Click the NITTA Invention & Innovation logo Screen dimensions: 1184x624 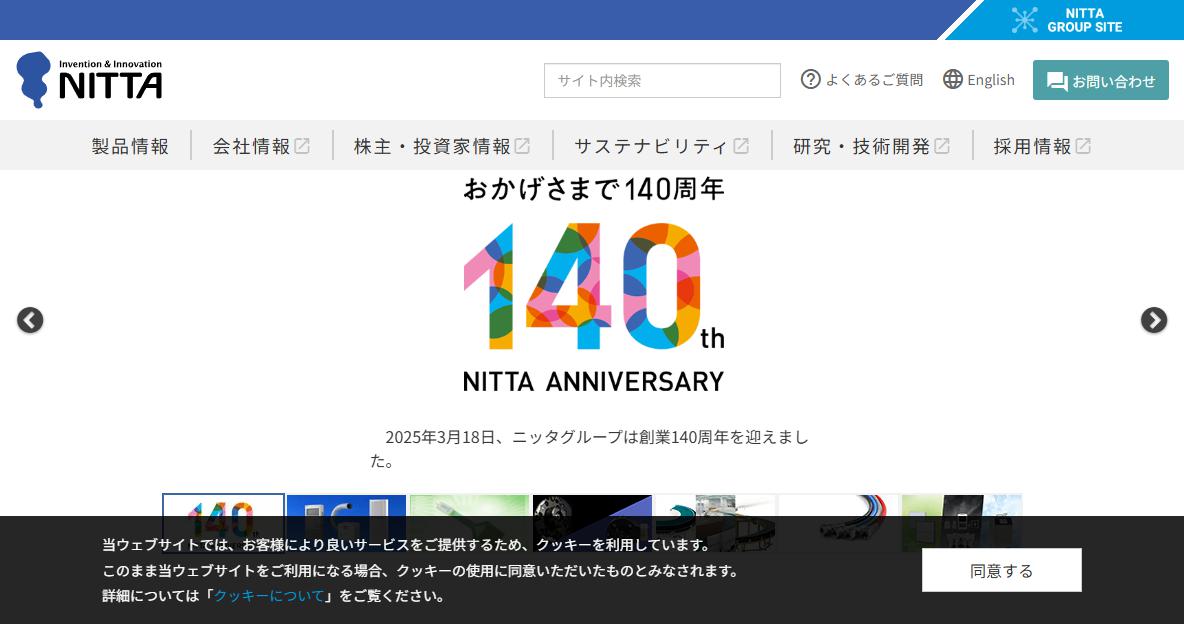89,79
